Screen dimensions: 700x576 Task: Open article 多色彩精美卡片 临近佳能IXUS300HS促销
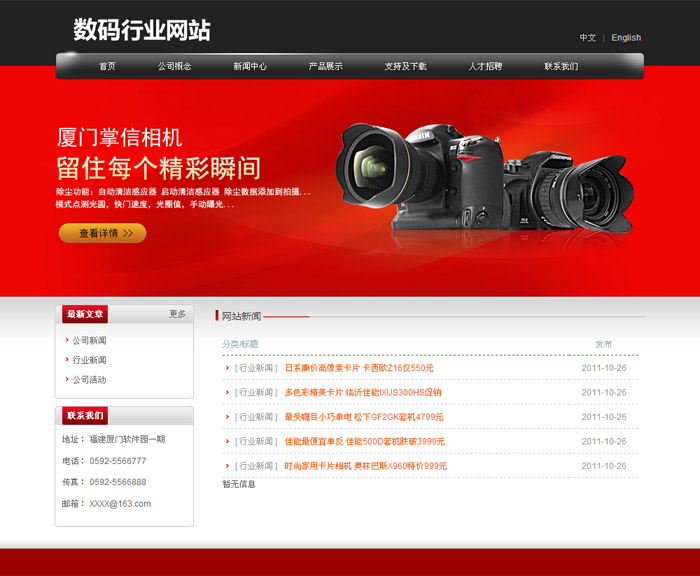pos(363,392)
